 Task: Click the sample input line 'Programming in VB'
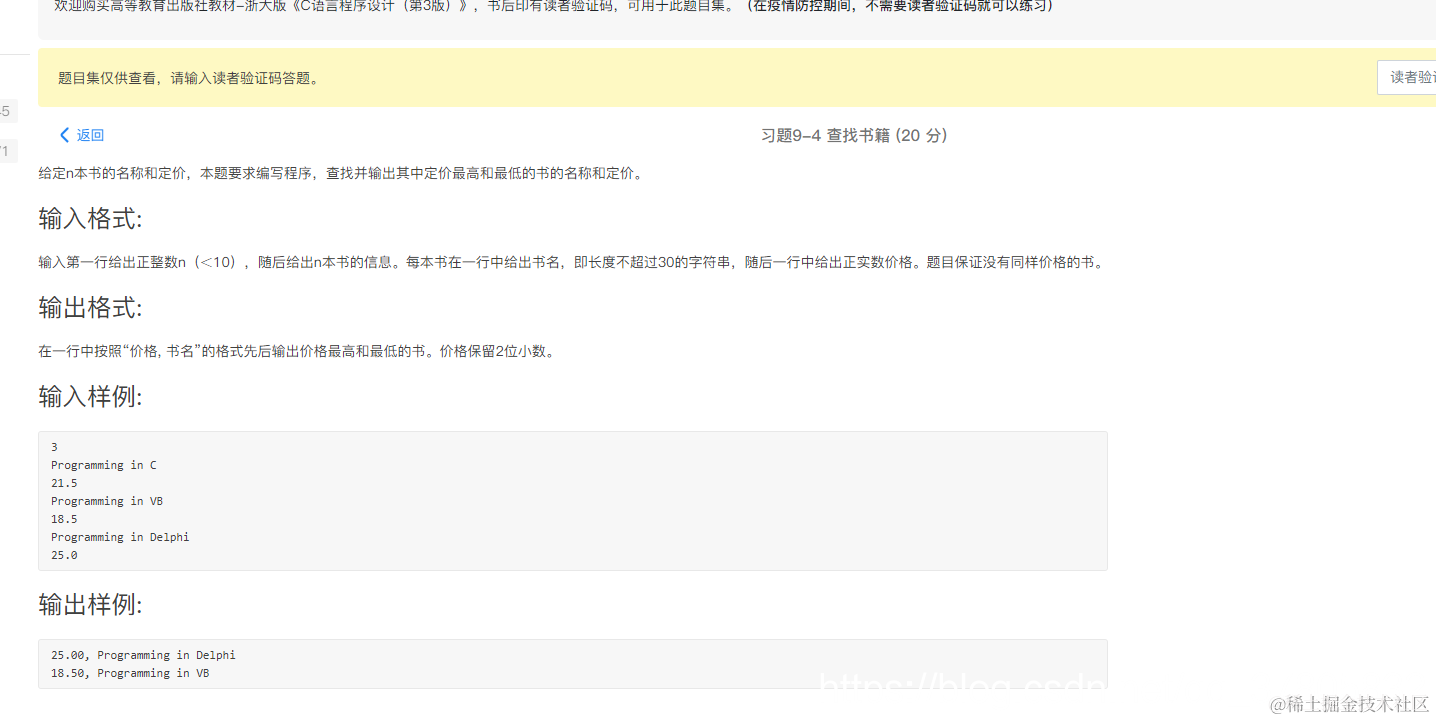click(x=107, y=501)
